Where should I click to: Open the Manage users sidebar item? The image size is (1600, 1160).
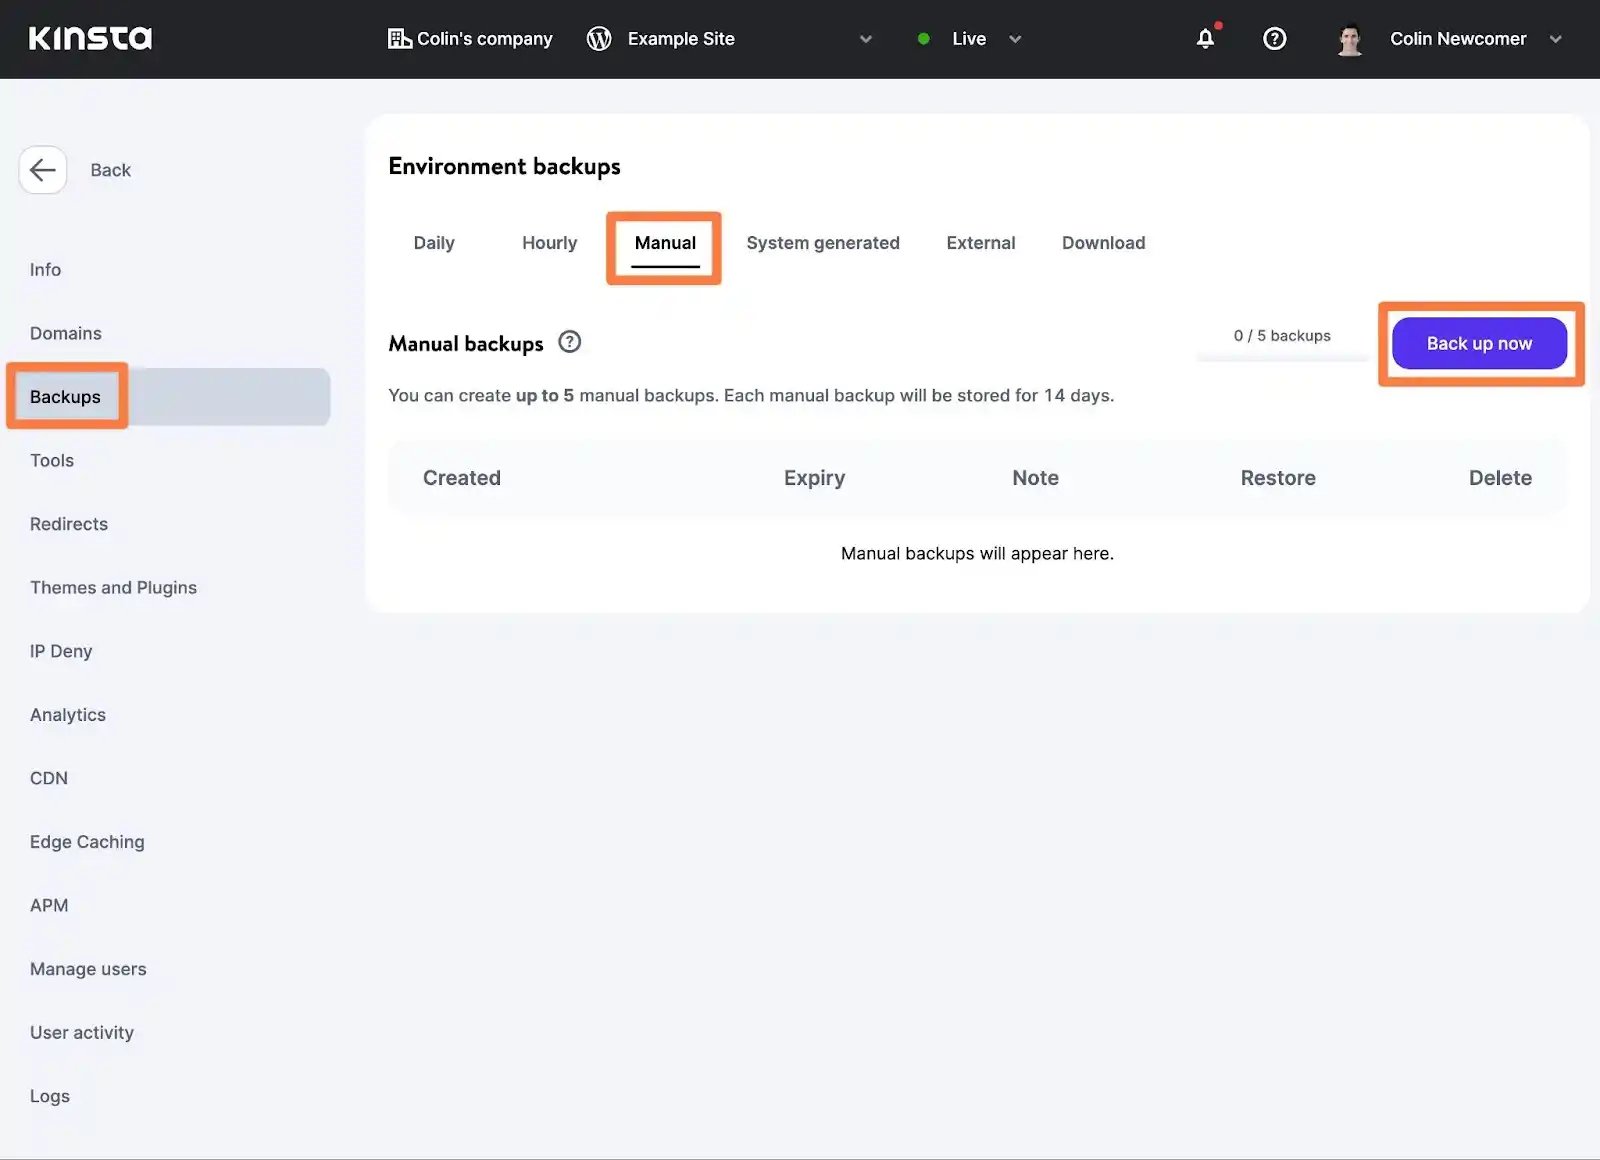[x=88, y=969]
